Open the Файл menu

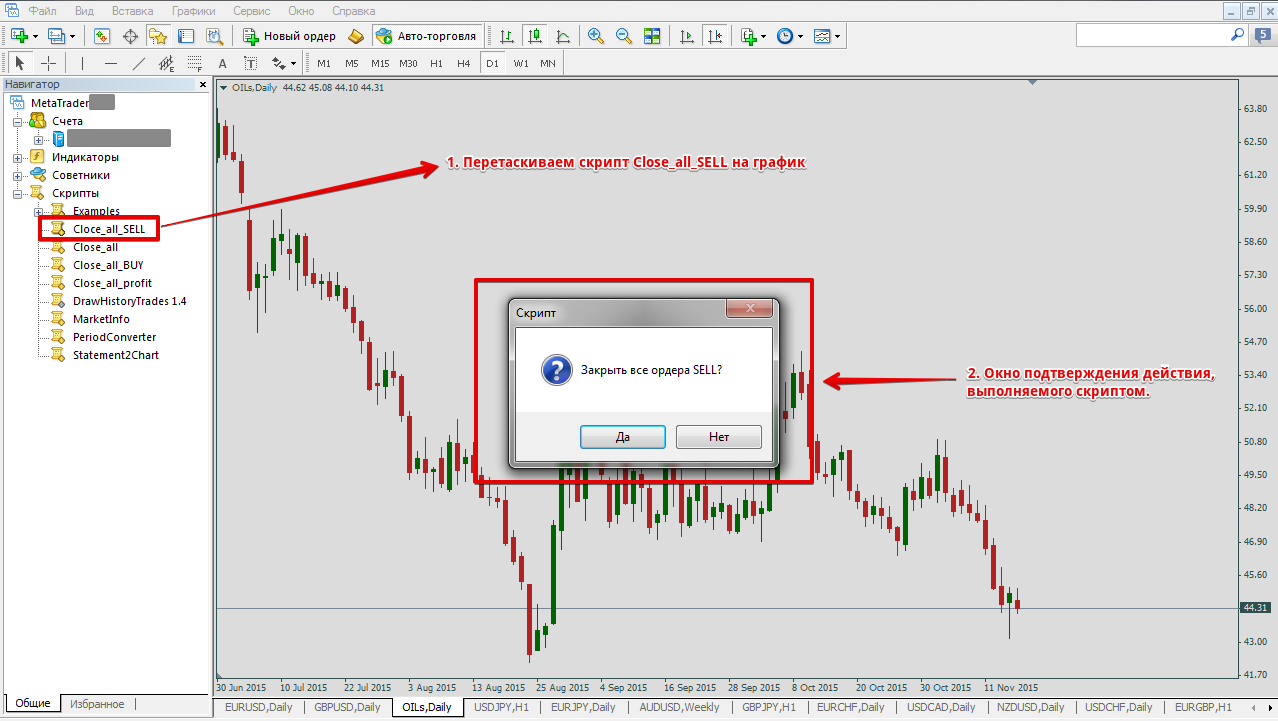(x=42, y=10)
